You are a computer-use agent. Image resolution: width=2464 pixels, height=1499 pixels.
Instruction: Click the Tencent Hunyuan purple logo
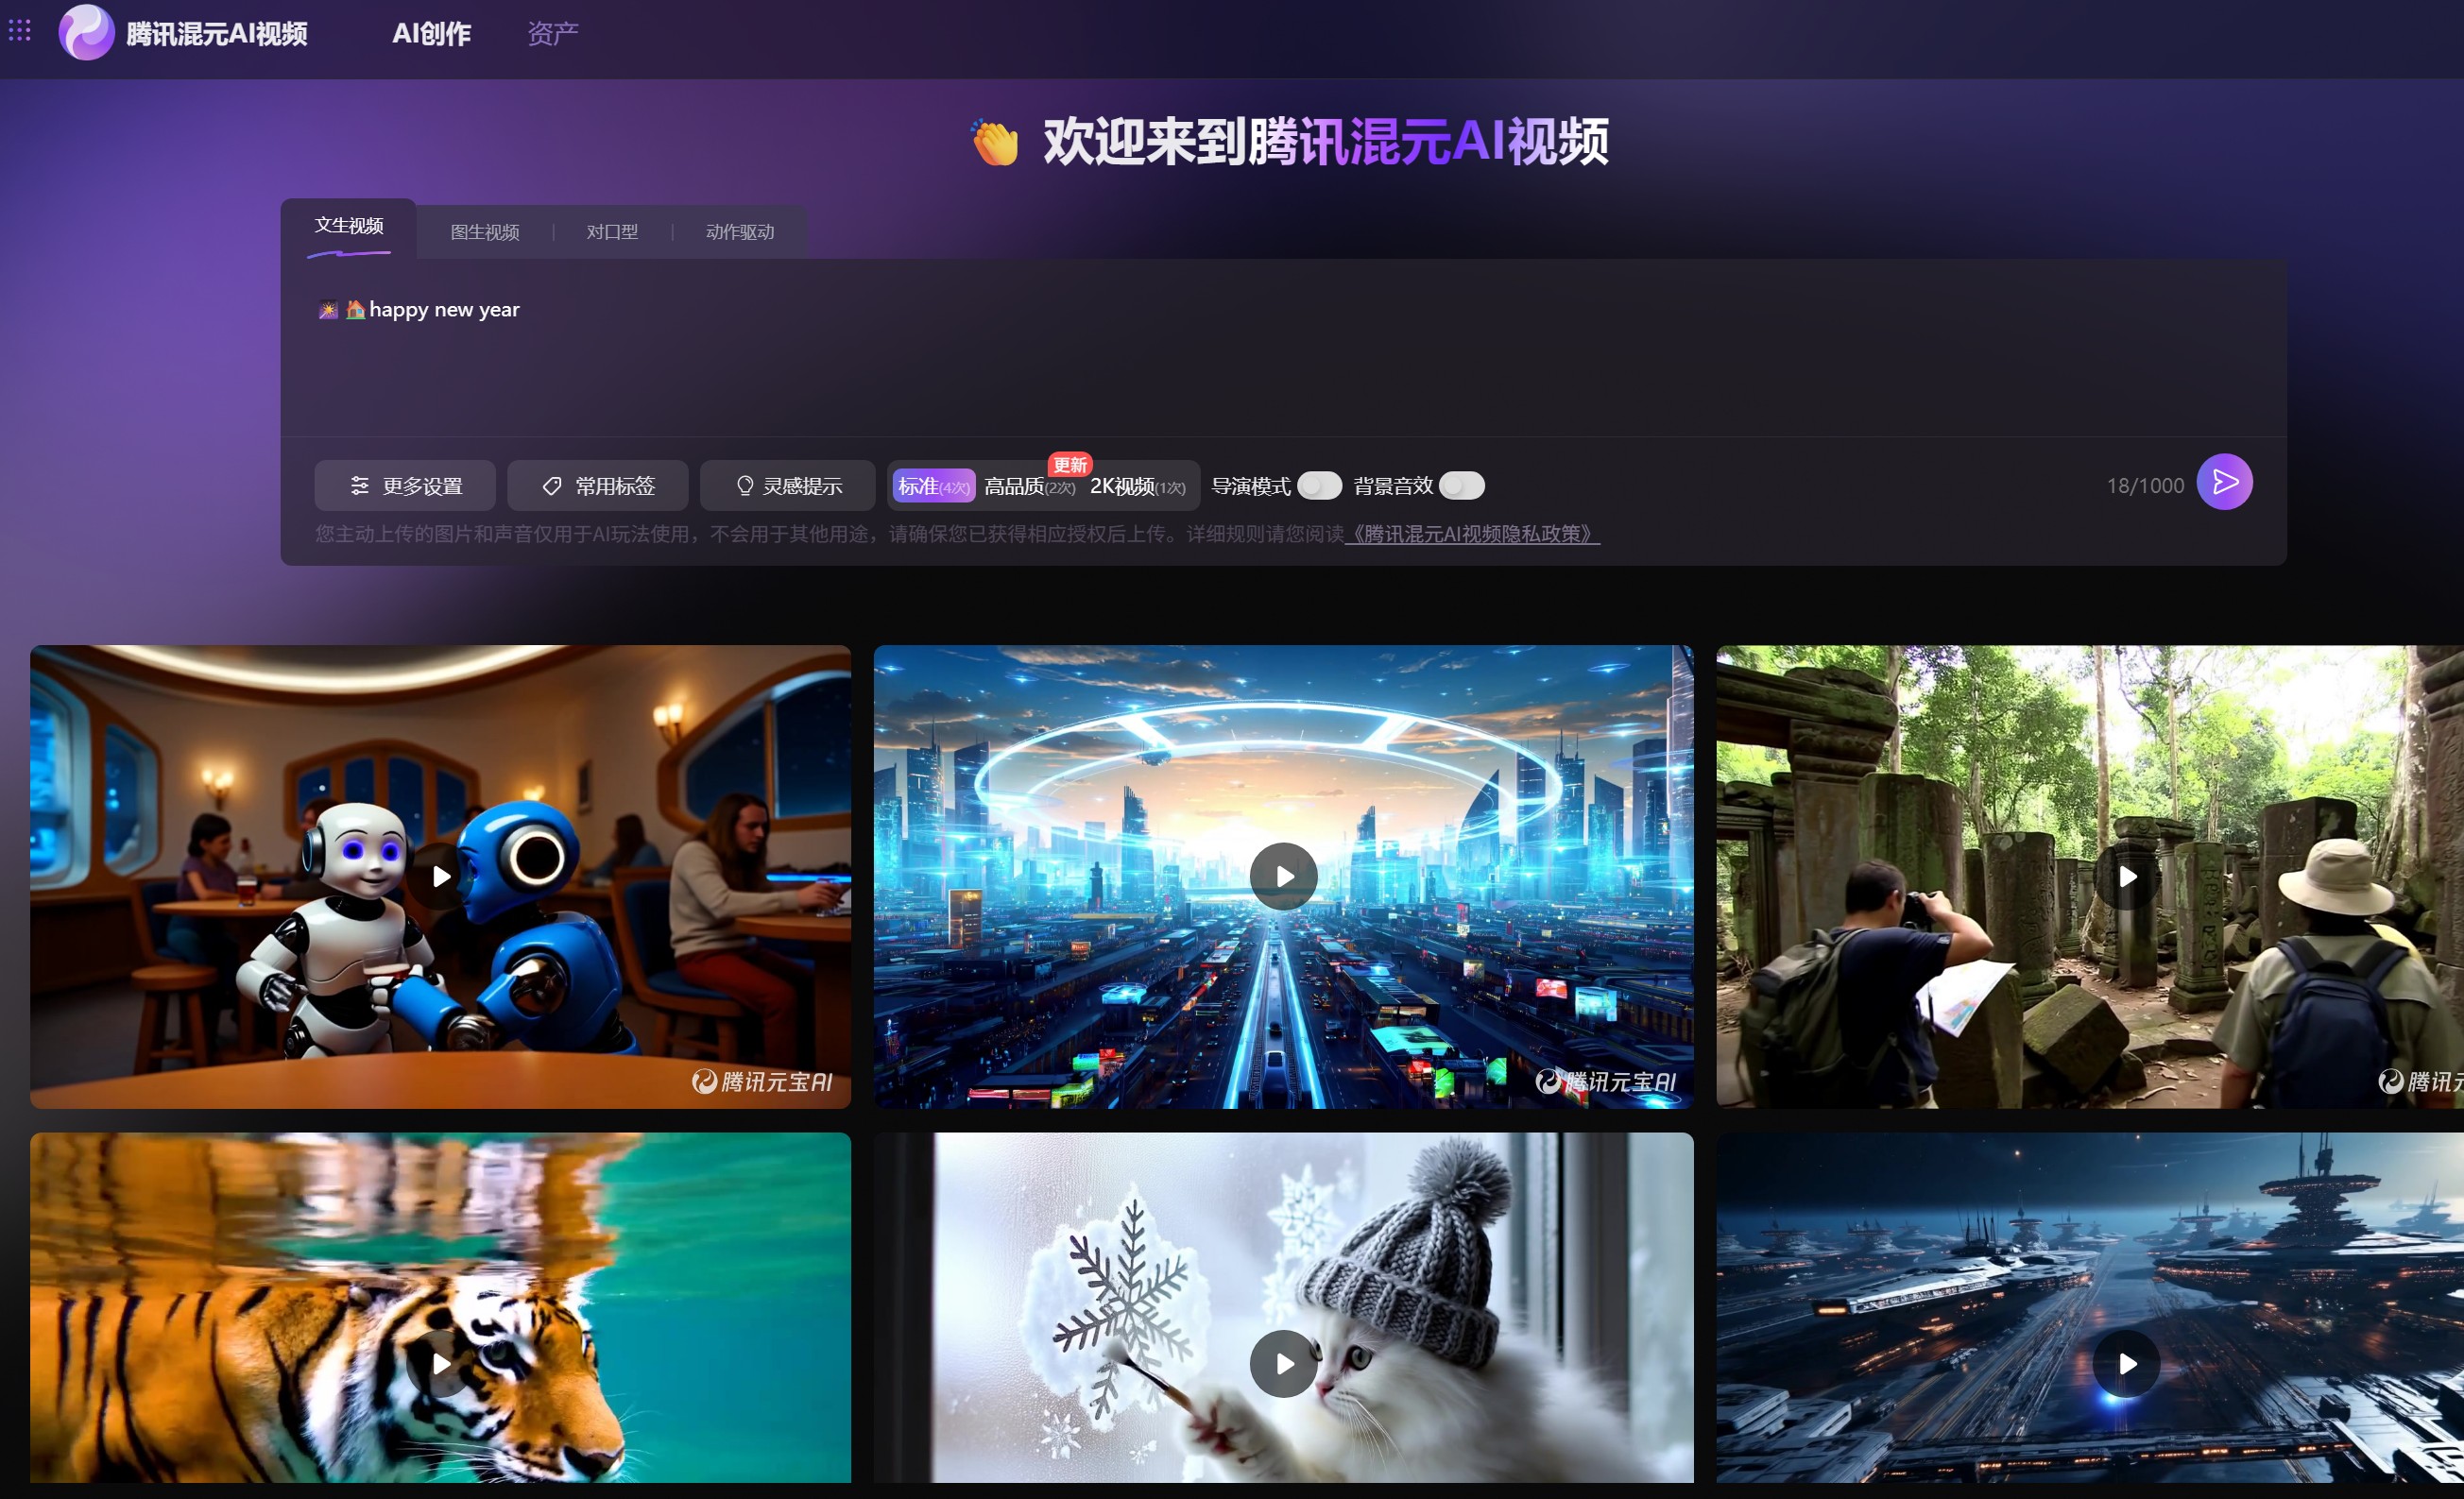click(x=86, y=32)
